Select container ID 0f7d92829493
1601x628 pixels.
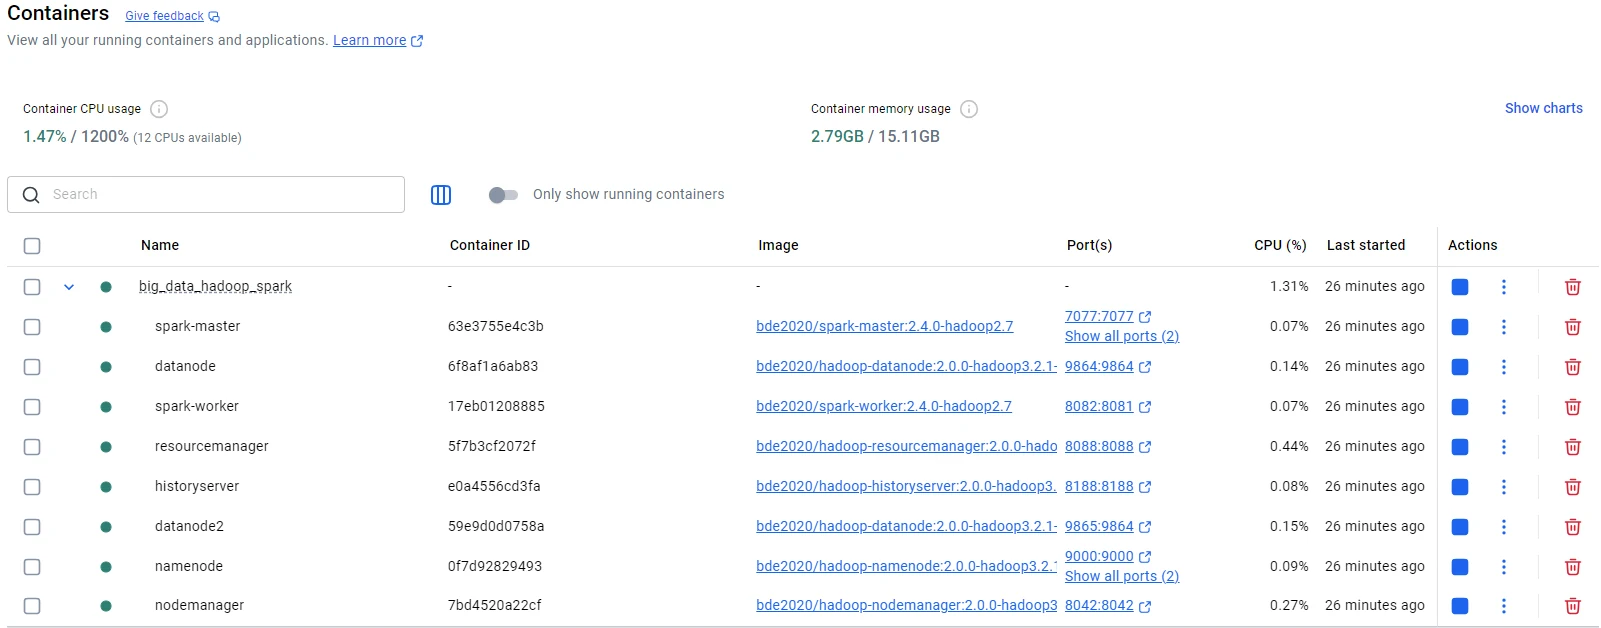coord(495,567)
